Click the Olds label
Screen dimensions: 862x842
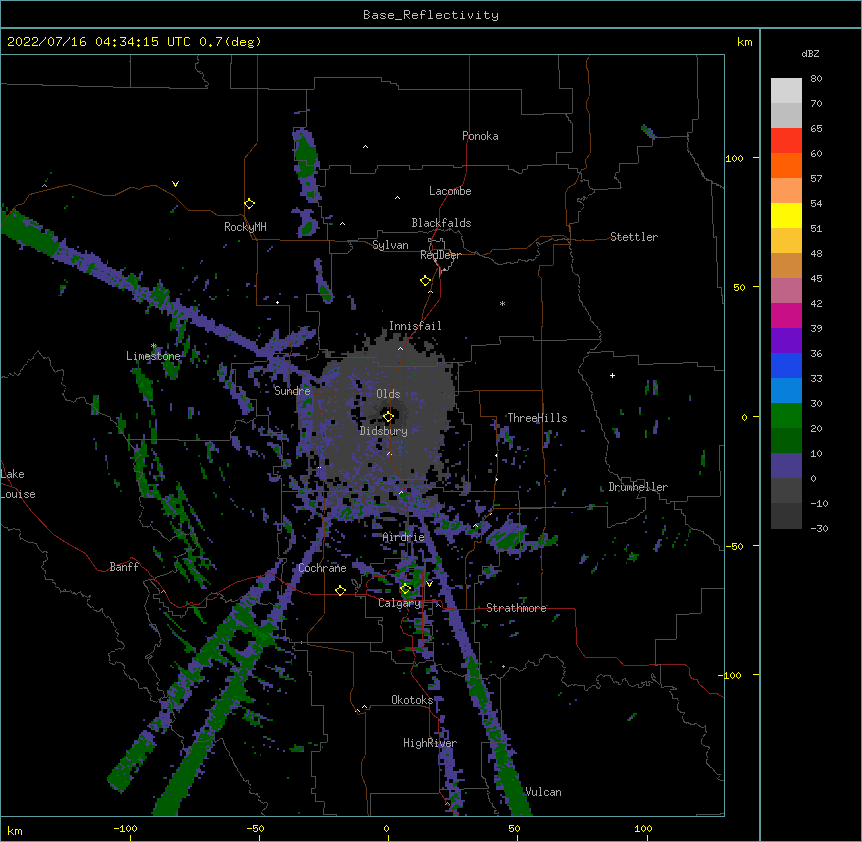(x=388, y=394)
